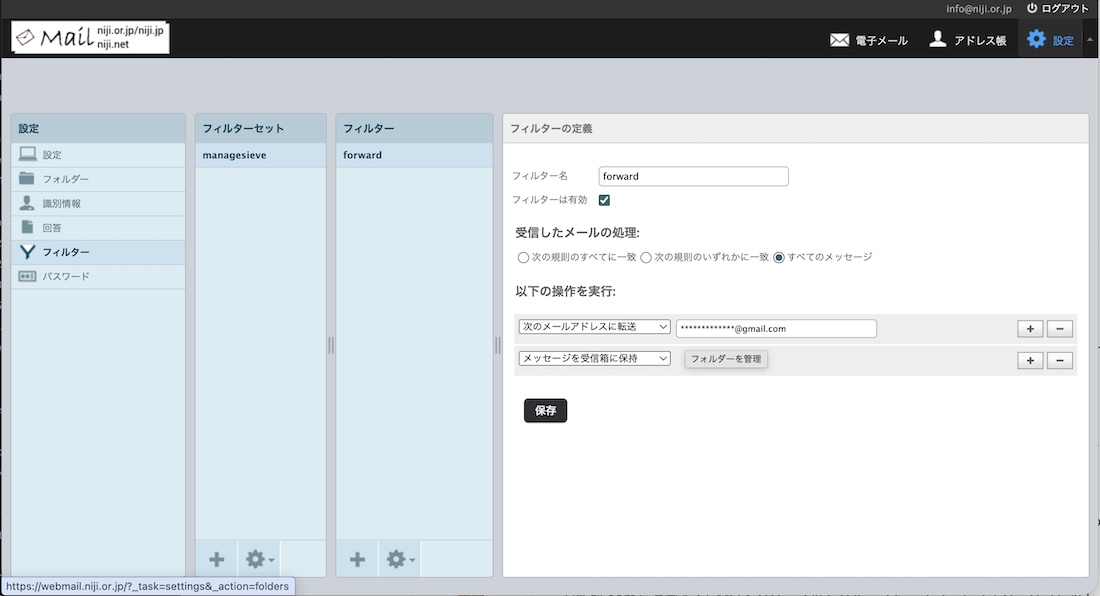Image resolution: width=1100 pixels, height=596 pixels.
Task: Open the filter set gear actions menu
Action: (x=259, y=559)
